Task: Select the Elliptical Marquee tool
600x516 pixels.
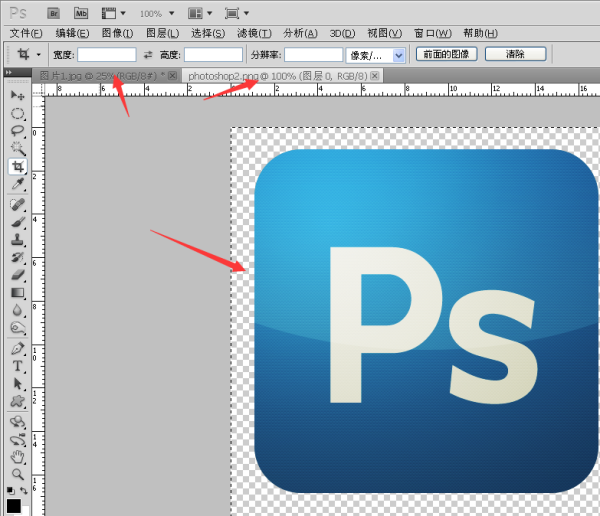Action: coord(17,114)
